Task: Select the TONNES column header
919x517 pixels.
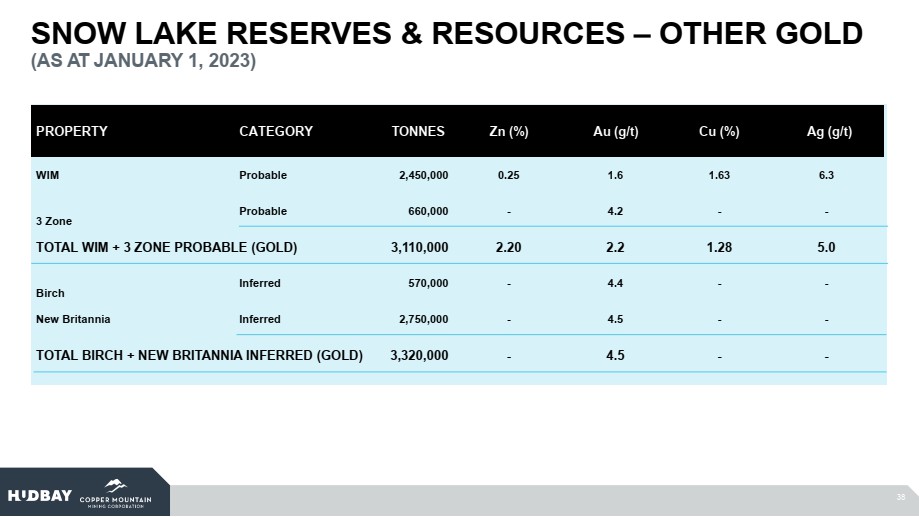Action: pyautogui.click(x=418, y=131)
